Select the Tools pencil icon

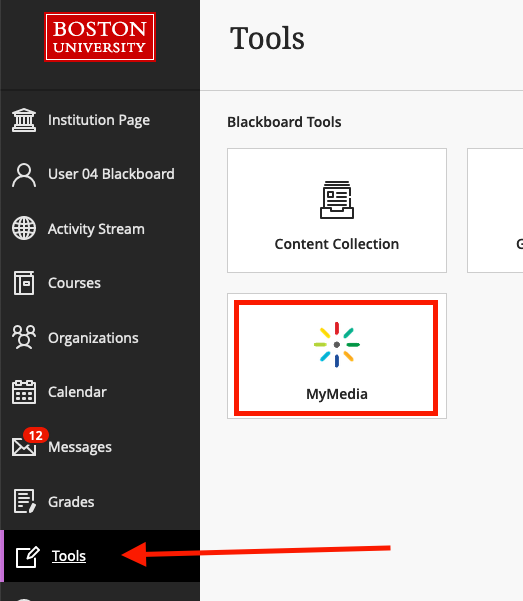point(28,557)
